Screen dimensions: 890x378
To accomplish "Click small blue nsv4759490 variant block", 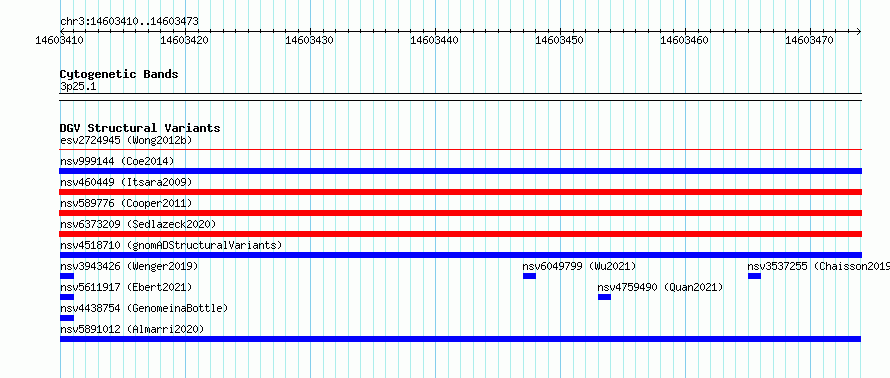I will [x=604, y=297].
